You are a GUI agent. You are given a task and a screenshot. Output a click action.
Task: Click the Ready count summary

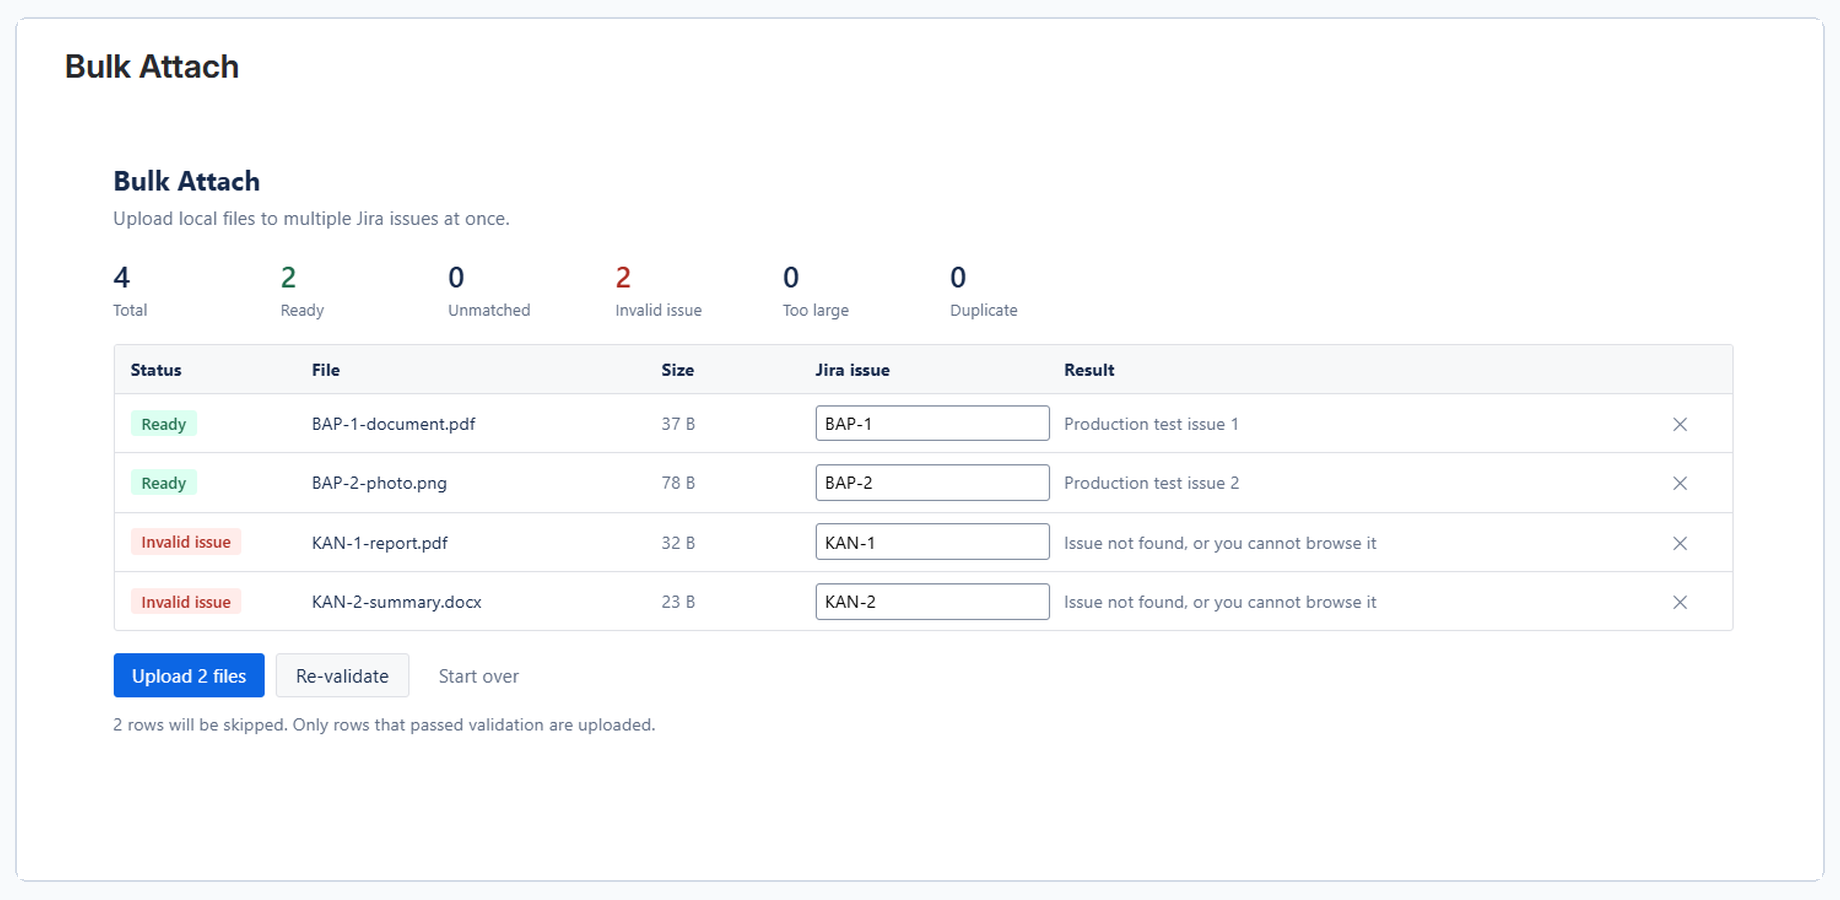click(x=302, y=291)
